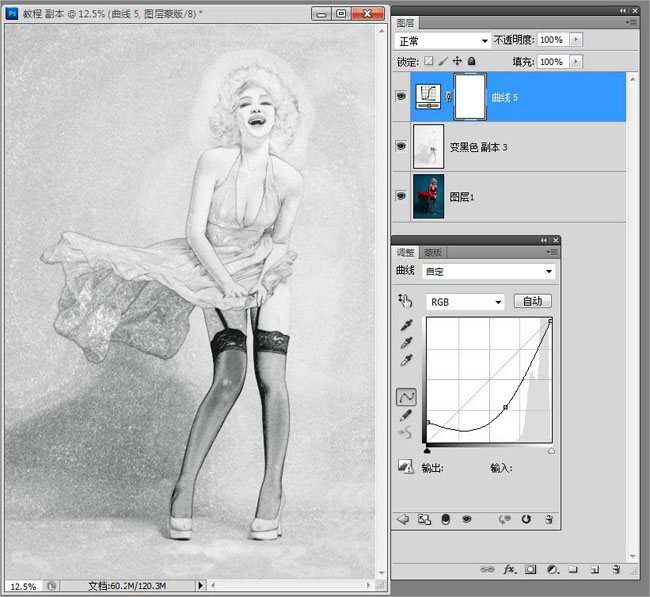
Task: Select the 变黑色 副本 3 layer thumbnail
Action: click(x=428, y=146)
